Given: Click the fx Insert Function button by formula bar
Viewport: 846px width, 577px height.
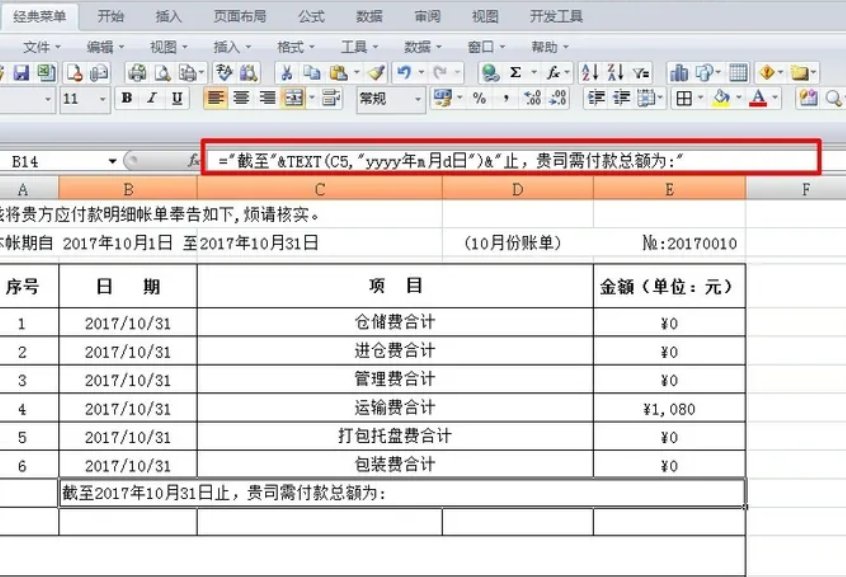Looking at the screenshot, I should coord(193,161).
